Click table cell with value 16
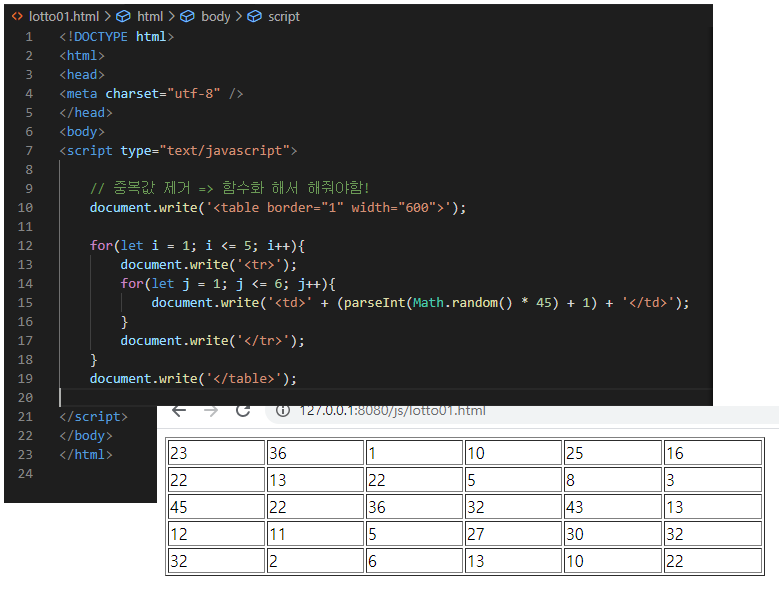Screen dimensions: 779x608 [712, 453]
